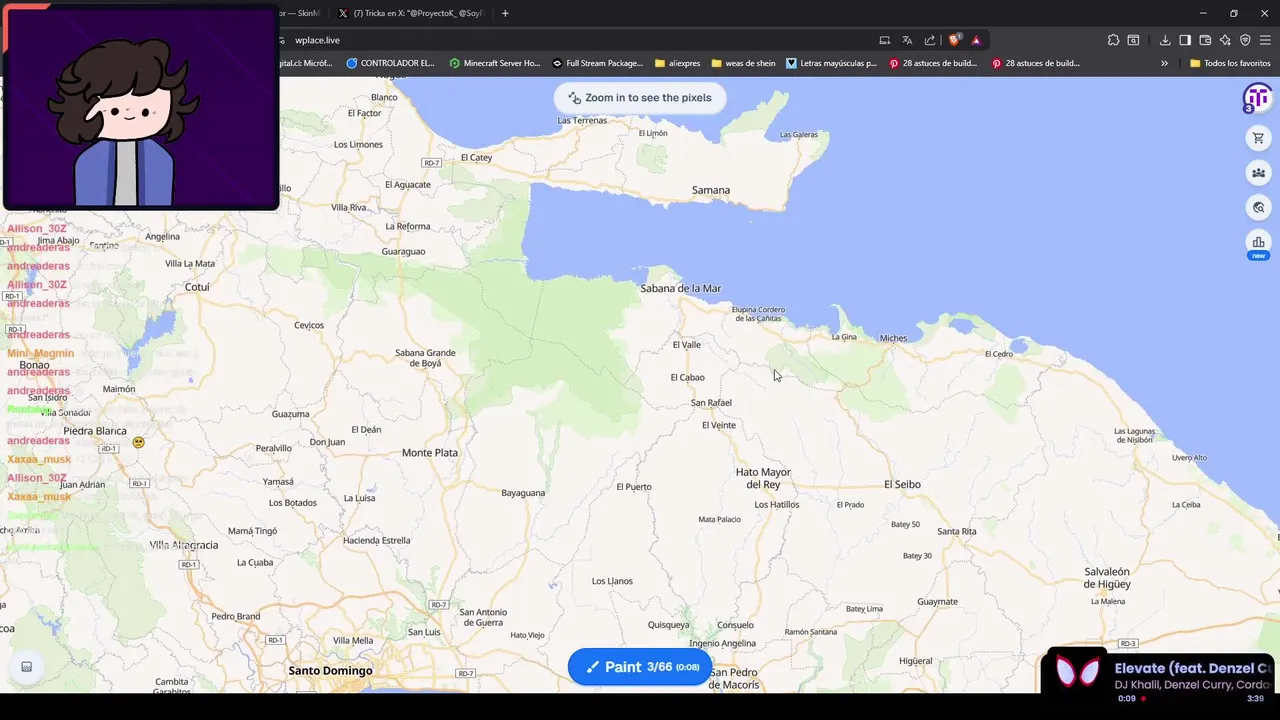The height and width of the screenshot is (720, 1280).
Task: Open the browser extensions puzzle icon
Action: 1113,40
